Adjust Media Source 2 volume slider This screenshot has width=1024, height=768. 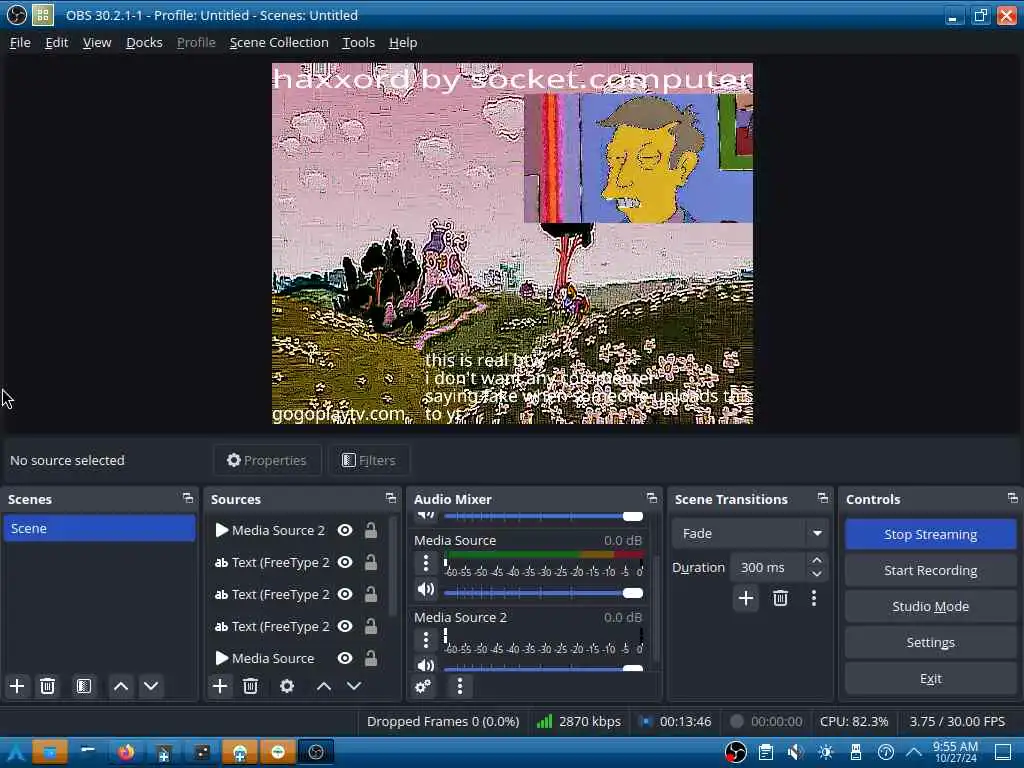point(543,668)
